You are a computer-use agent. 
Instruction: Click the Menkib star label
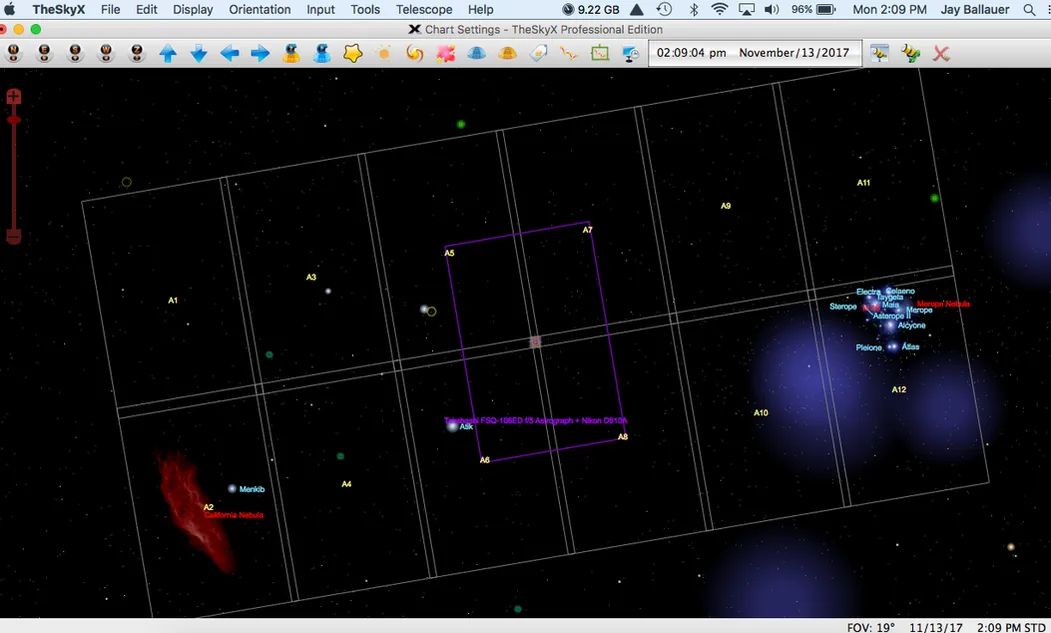click(252, 489)
